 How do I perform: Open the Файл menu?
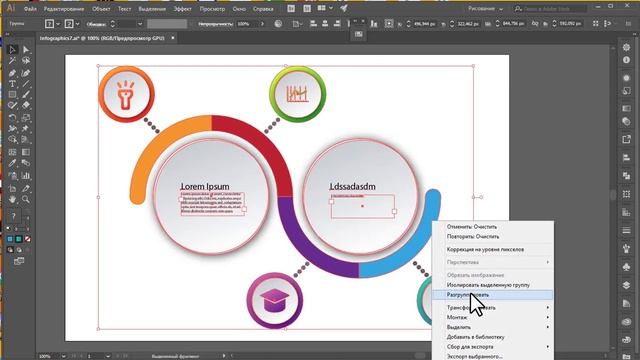click(x=30, y=9)
